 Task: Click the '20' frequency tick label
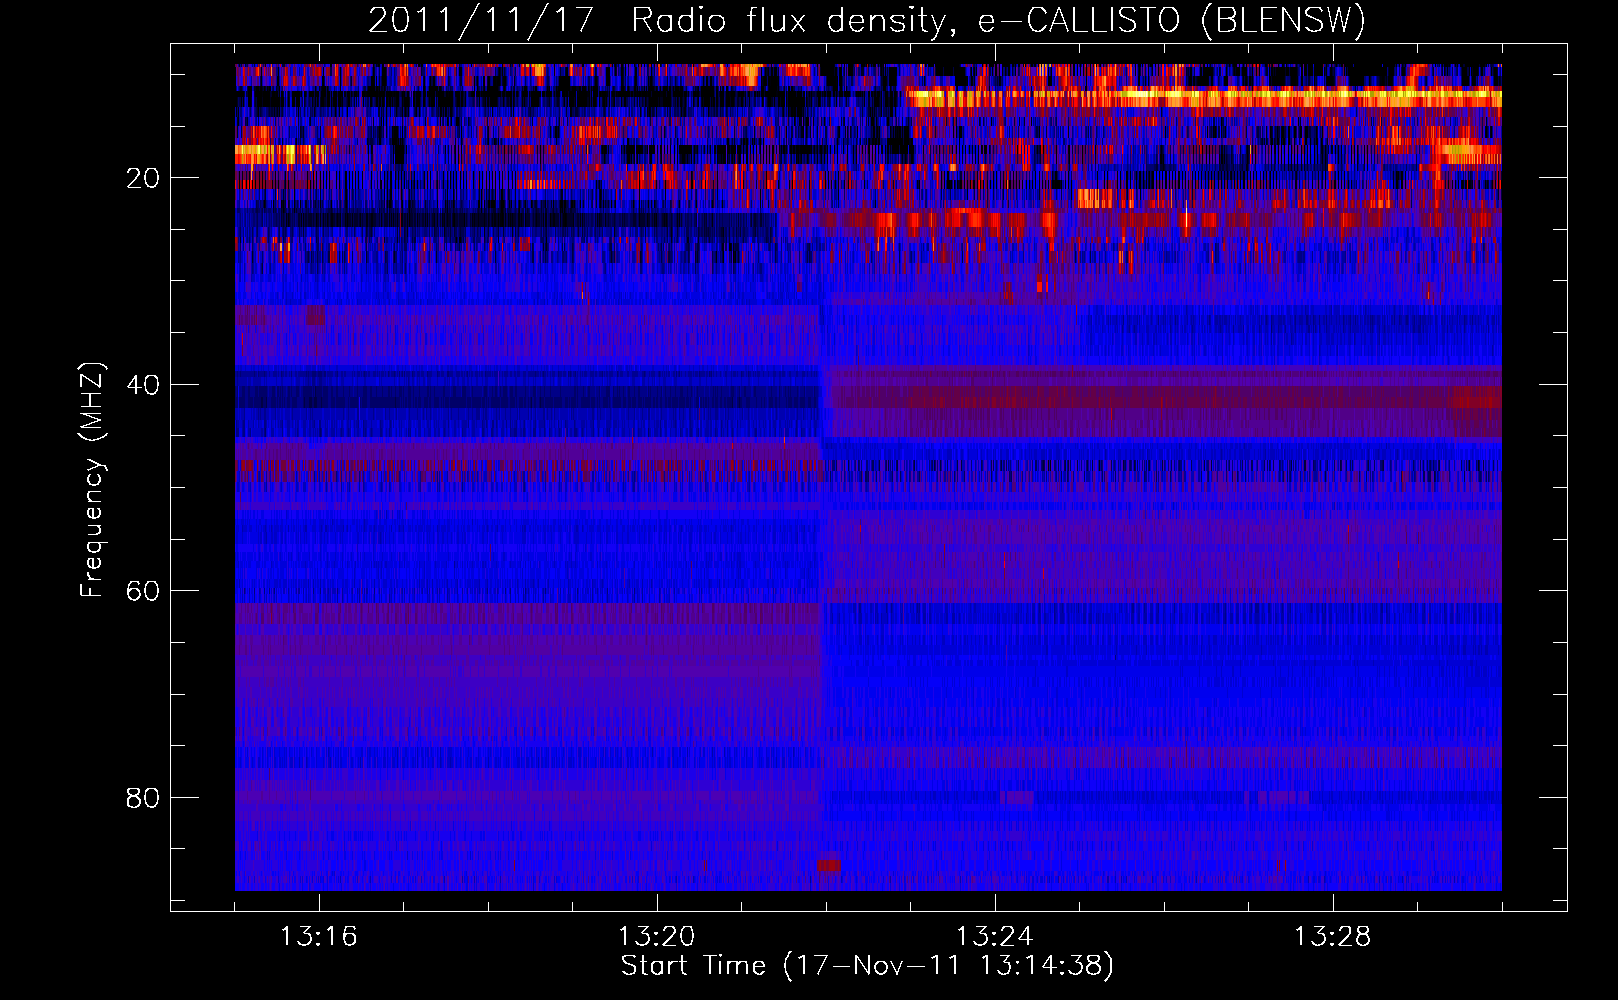[144, 178]
